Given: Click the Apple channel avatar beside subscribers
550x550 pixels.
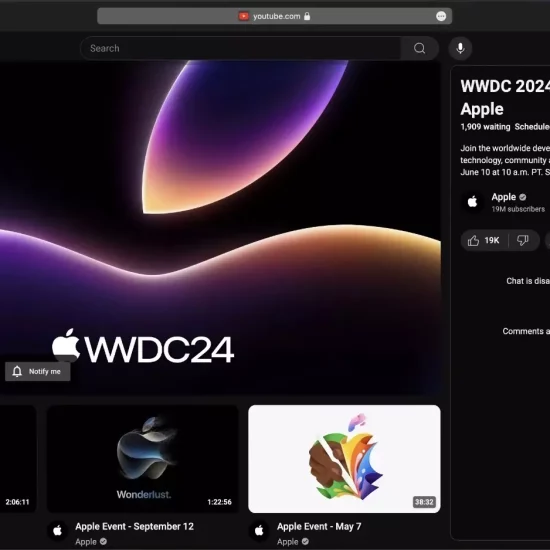Looking at the screenshot, I should tap(472, 202).
